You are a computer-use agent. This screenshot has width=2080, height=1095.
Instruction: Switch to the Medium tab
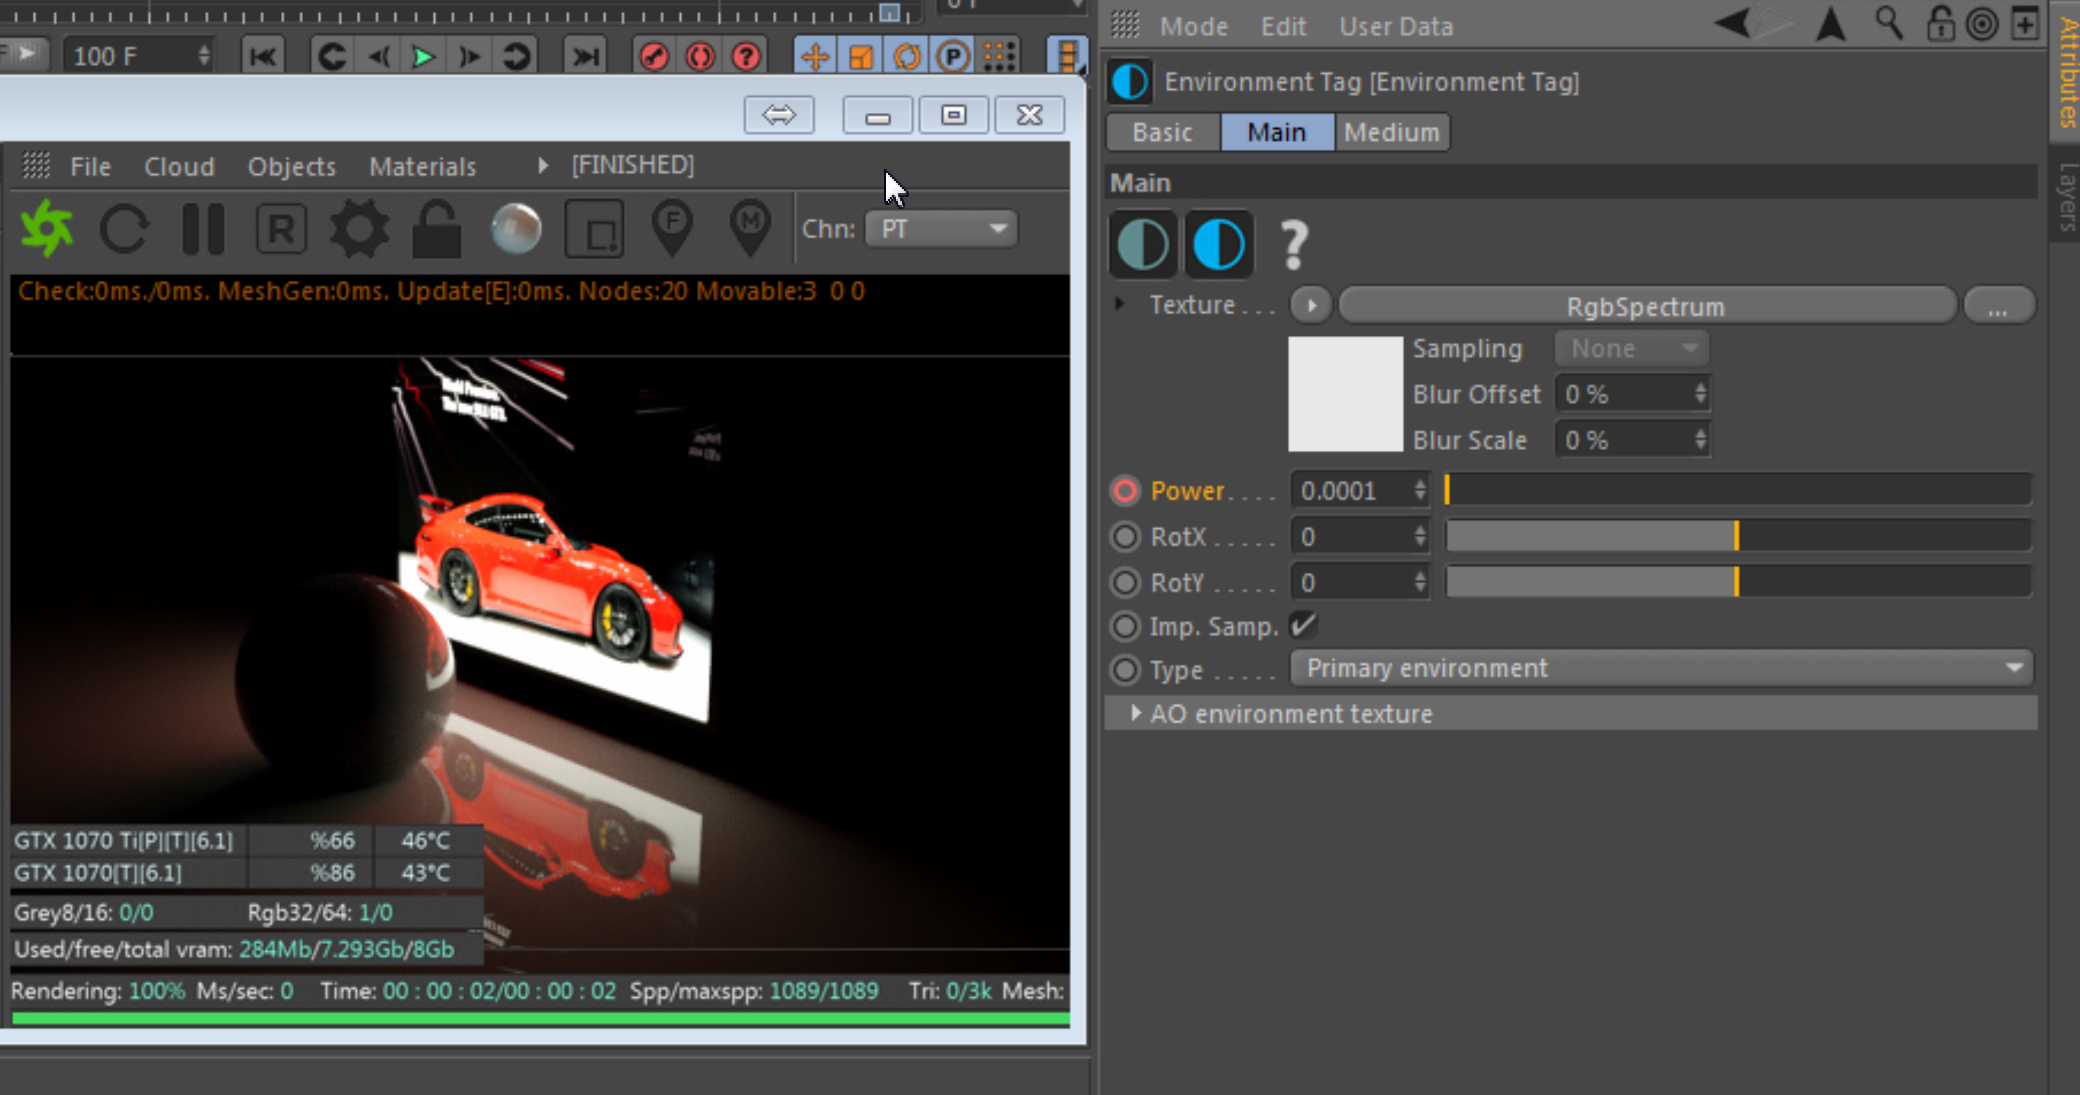pos(1391,132)
